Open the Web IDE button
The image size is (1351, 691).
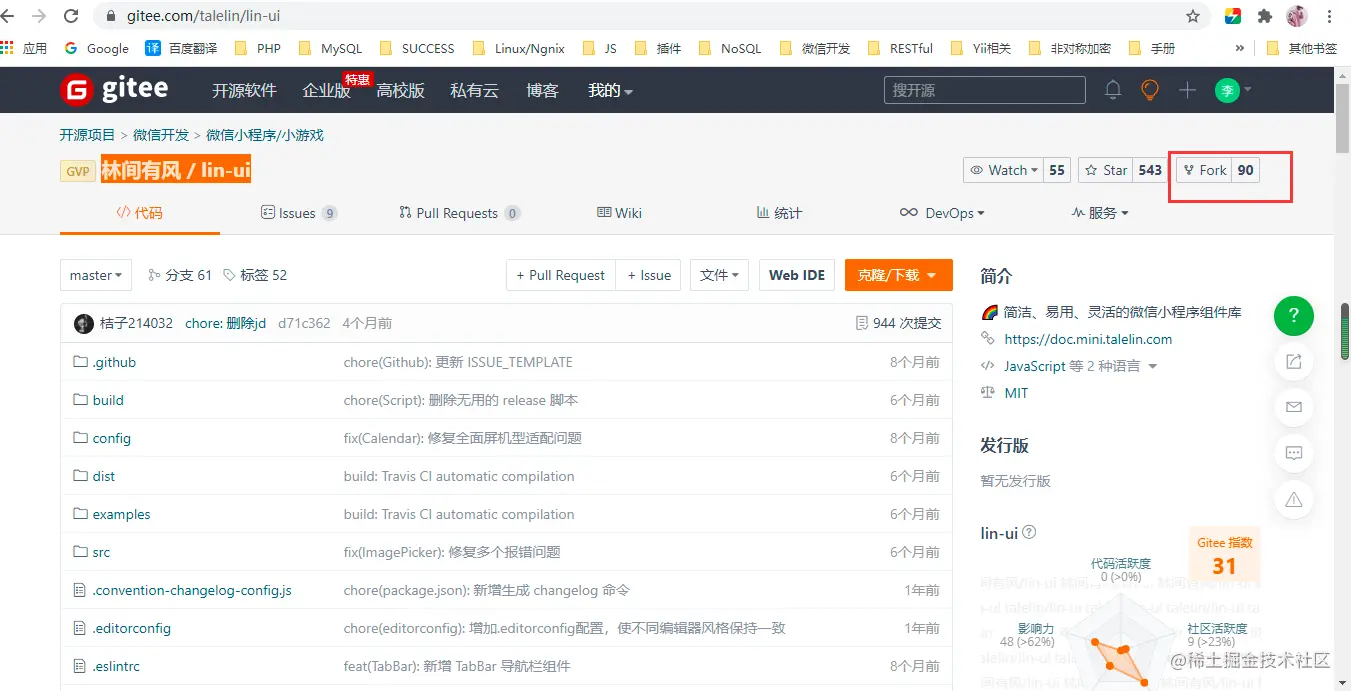click(797, 275)
